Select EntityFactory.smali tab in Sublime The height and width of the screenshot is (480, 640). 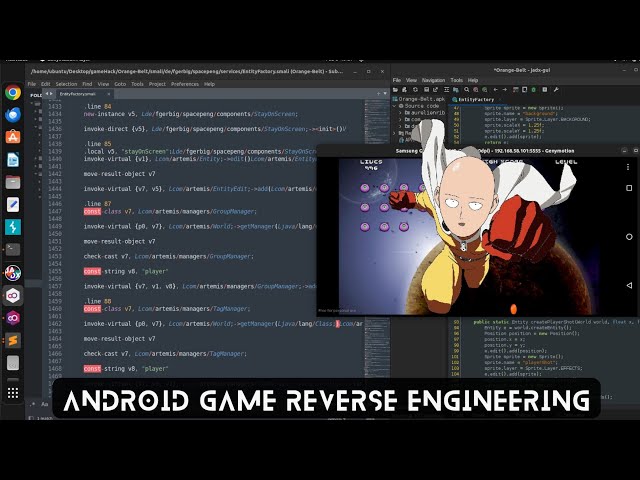[82, 94]
